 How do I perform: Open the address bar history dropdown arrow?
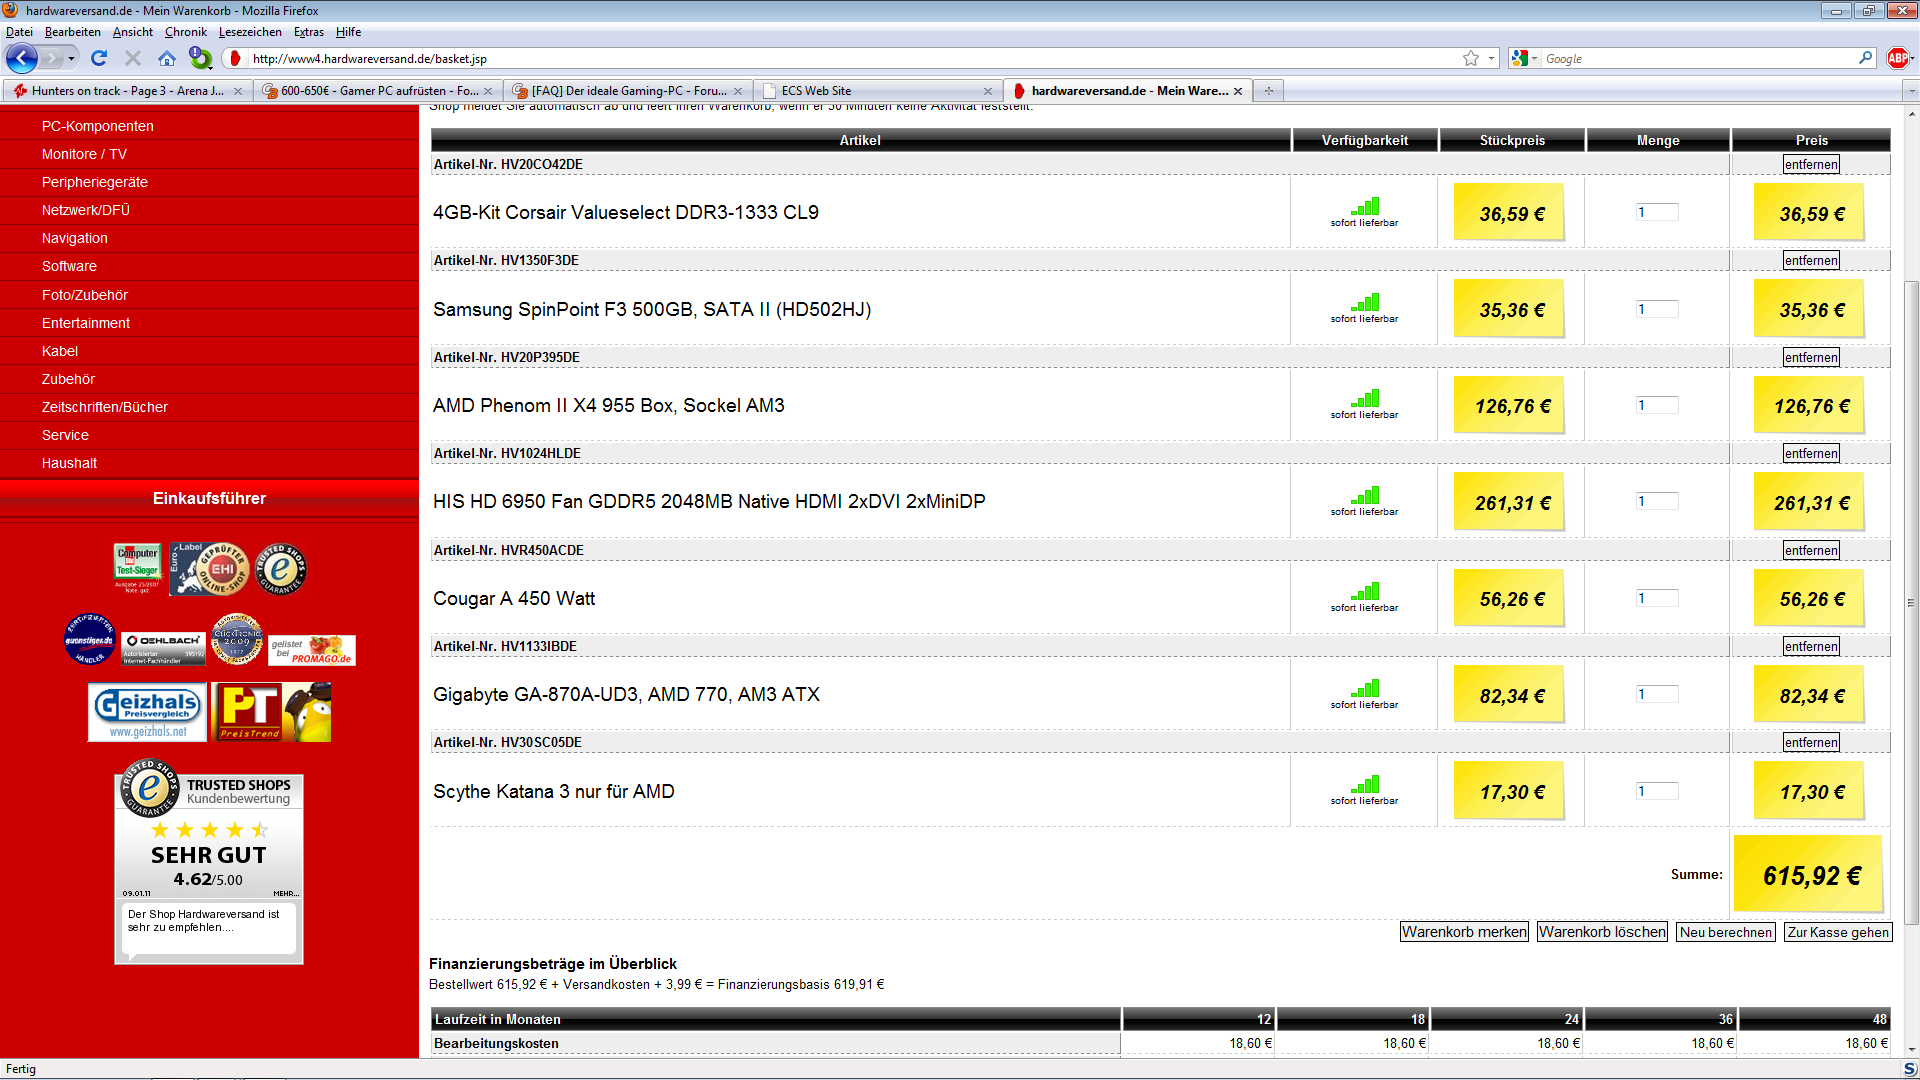pyautogui.click(x=1491, y=59)
